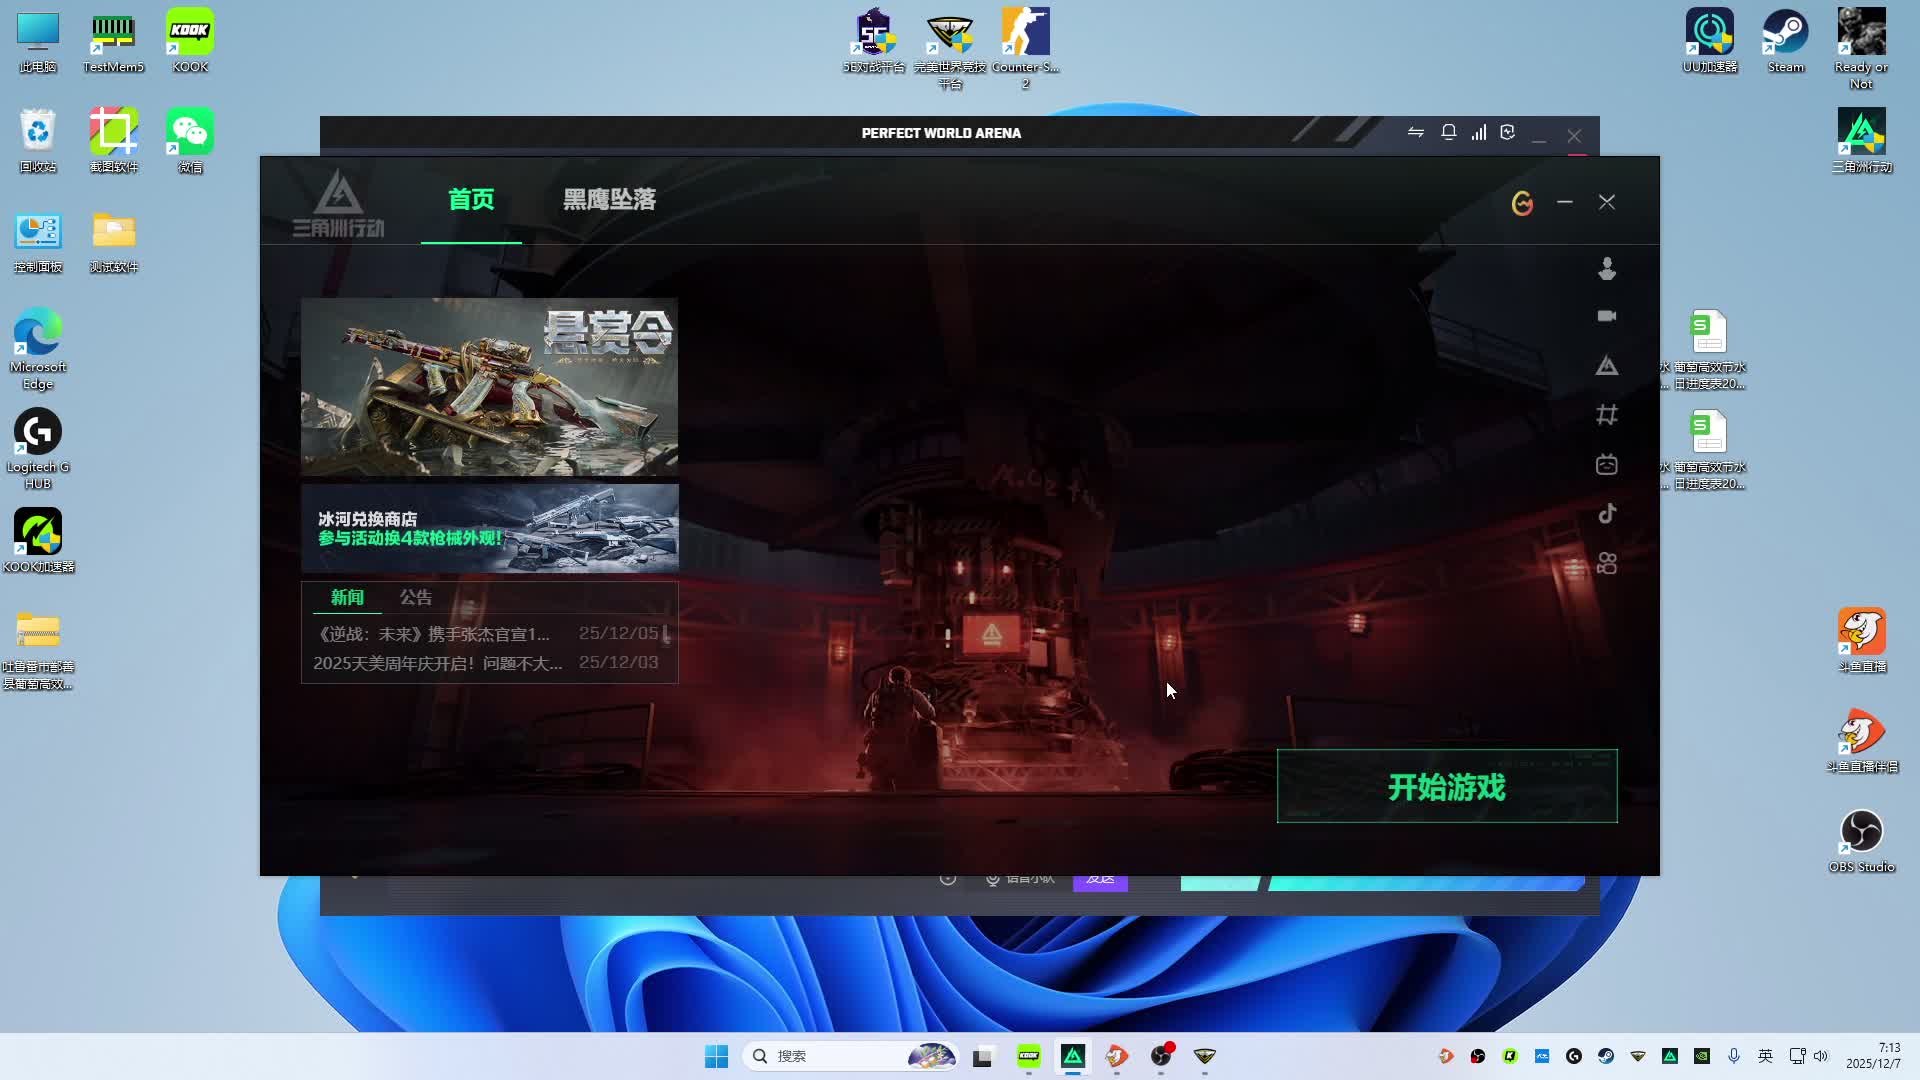Open the 悬赏令 banner image
The width and height of the screenshot is (1920, 1080).
tap(489, 386)
